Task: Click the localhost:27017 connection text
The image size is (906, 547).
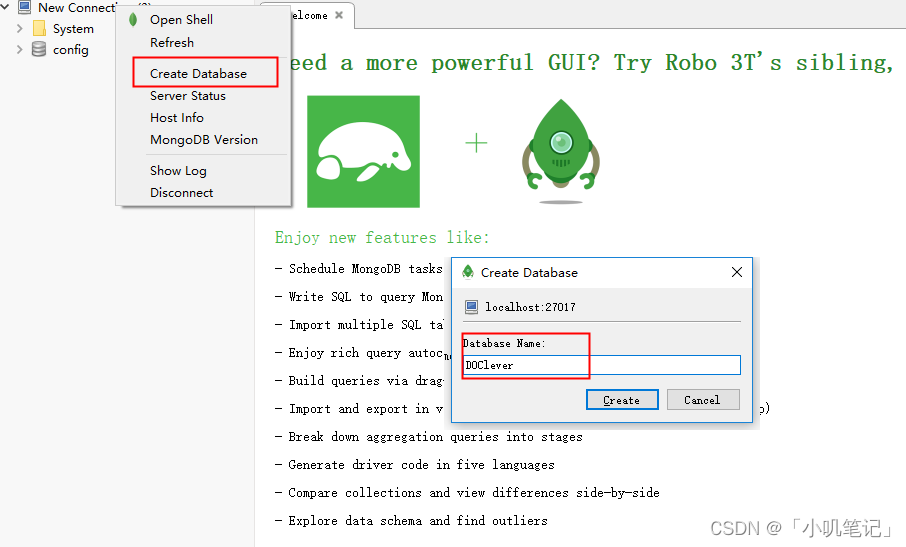Action: (x=530, y=307)
